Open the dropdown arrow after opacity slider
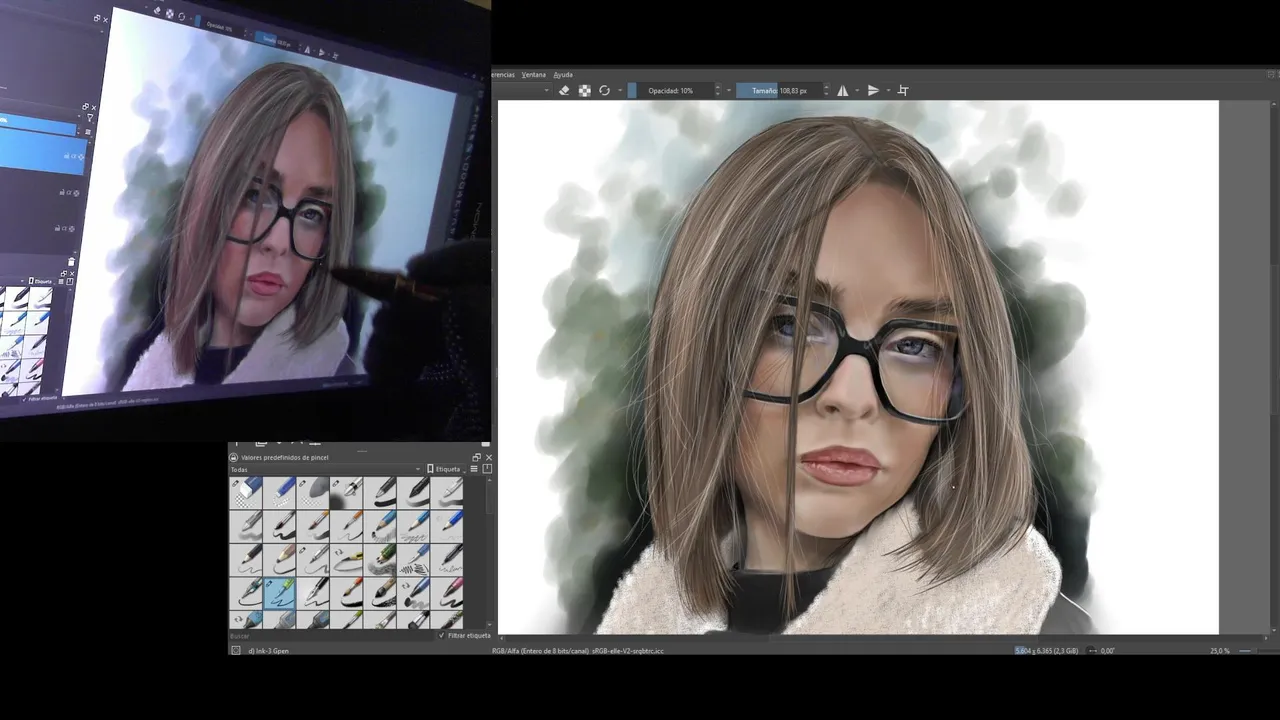Image resolution: width=1280 pixels, height=720 pixels. pyautogui.click(x=731, y=90)
